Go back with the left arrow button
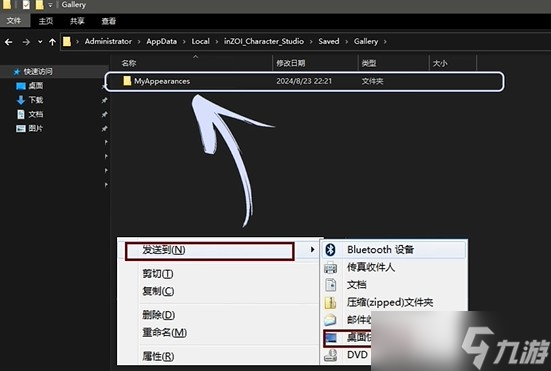551x371 pixels. click(x=9, y=42)
